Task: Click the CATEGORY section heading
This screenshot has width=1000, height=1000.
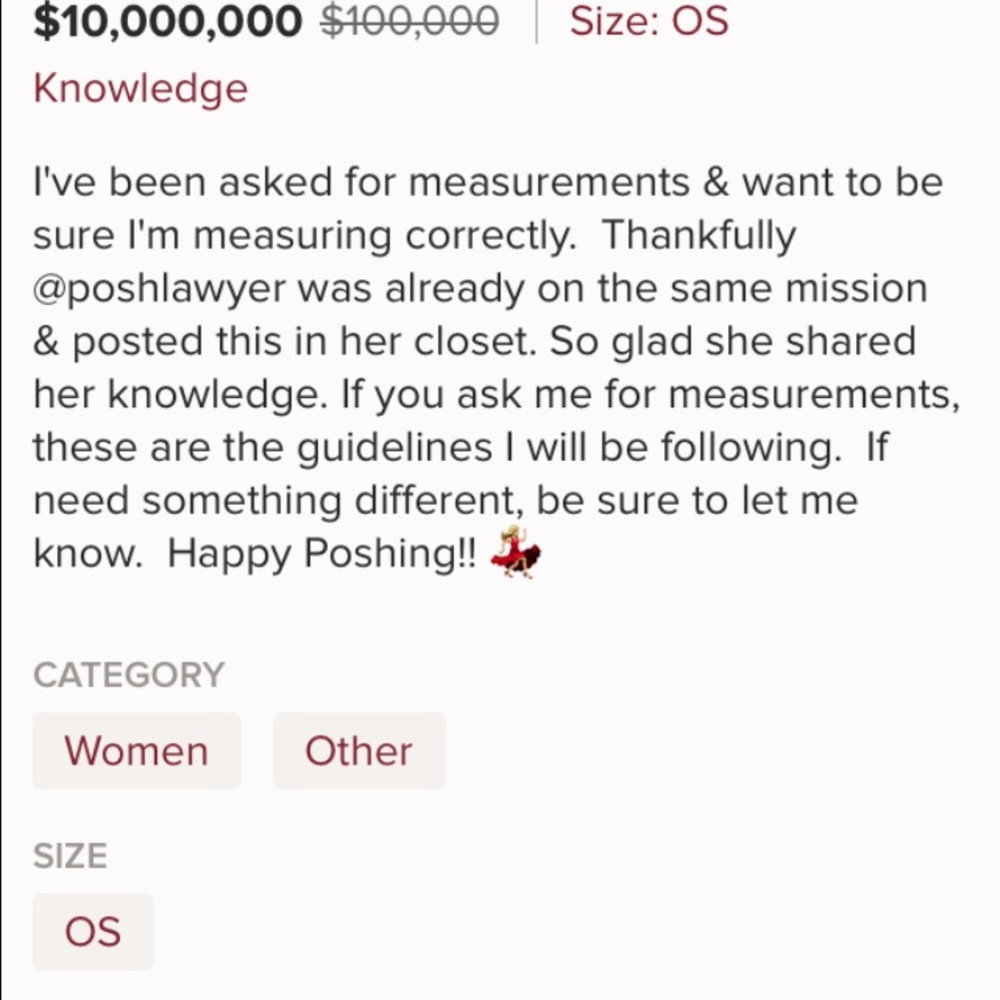Action: coord(129,675)
